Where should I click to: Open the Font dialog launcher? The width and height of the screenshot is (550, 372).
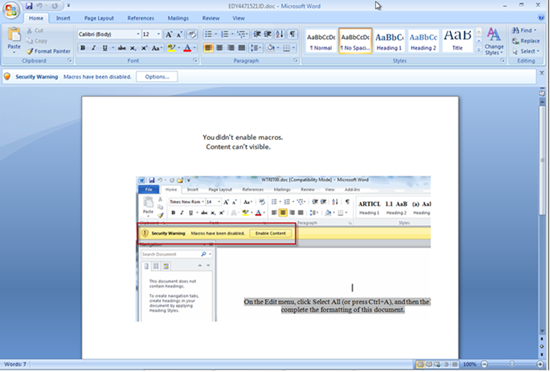tap(195, 61)
